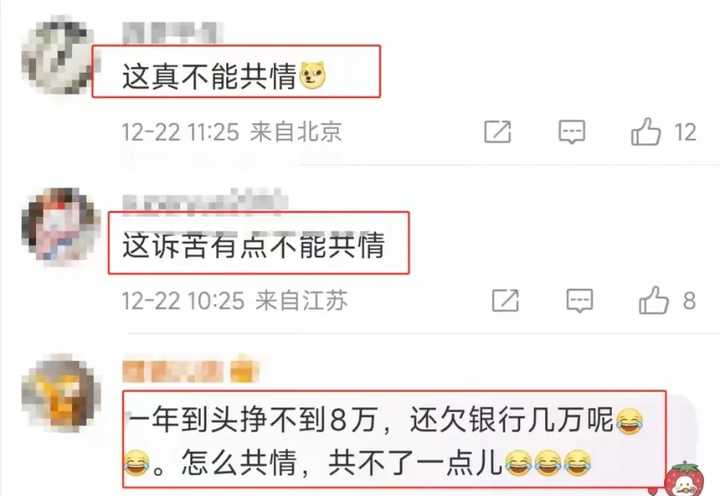Open second commenter's avatar profile
Screen dimensions: 720x496
61,224
